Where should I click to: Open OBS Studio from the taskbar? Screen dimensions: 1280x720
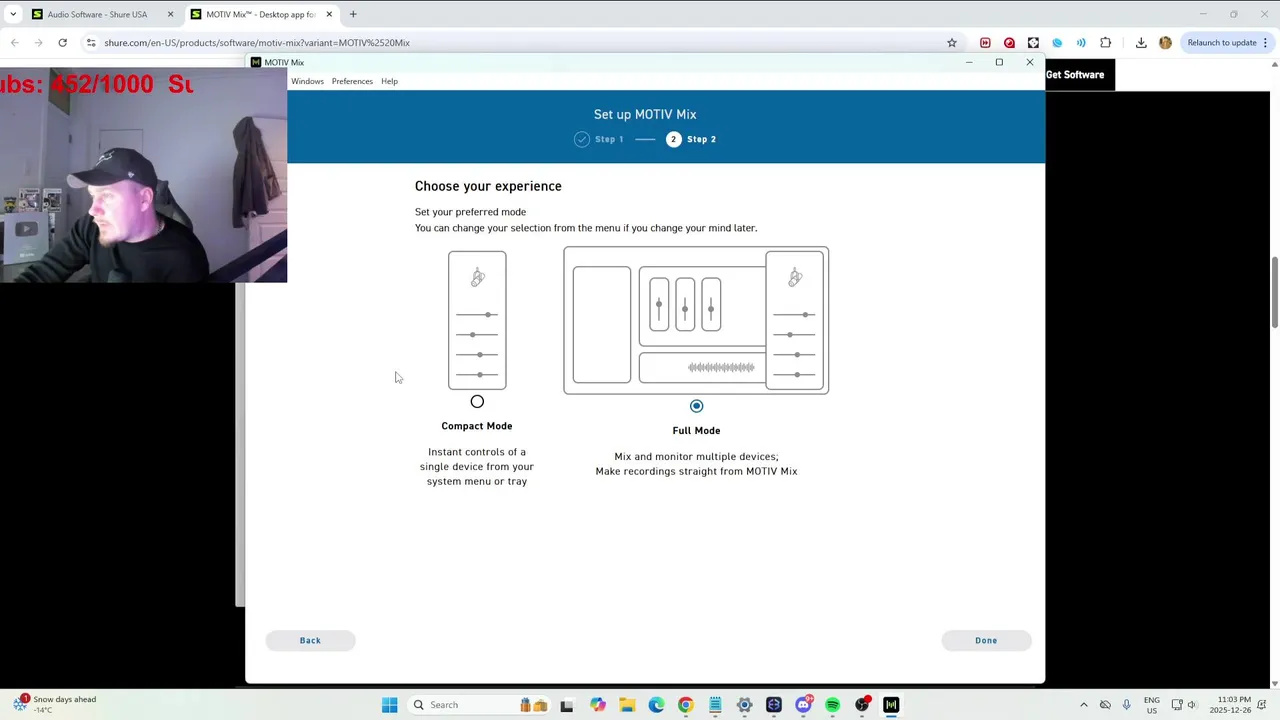click(862, 705)
